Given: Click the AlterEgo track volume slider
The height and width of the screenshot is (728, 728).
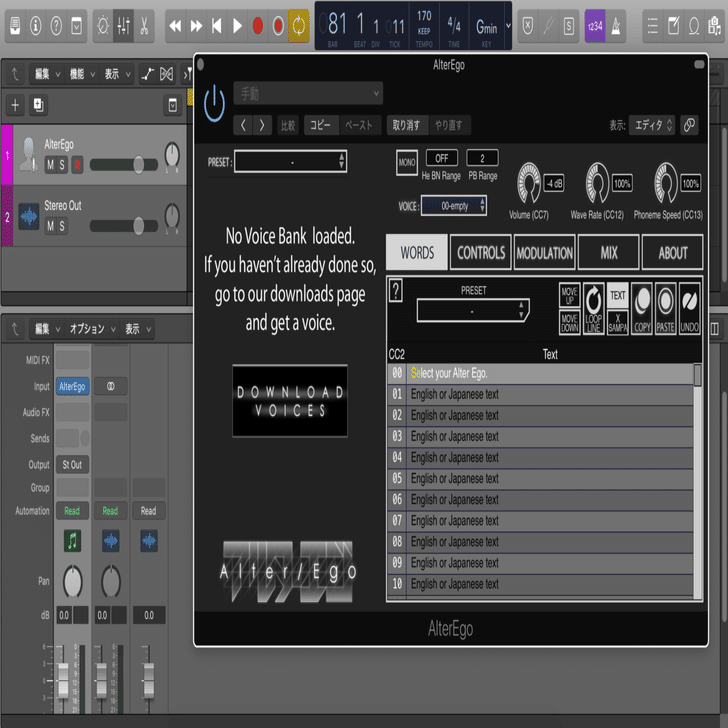Looking at the screenshot, I should click(124, 164).
